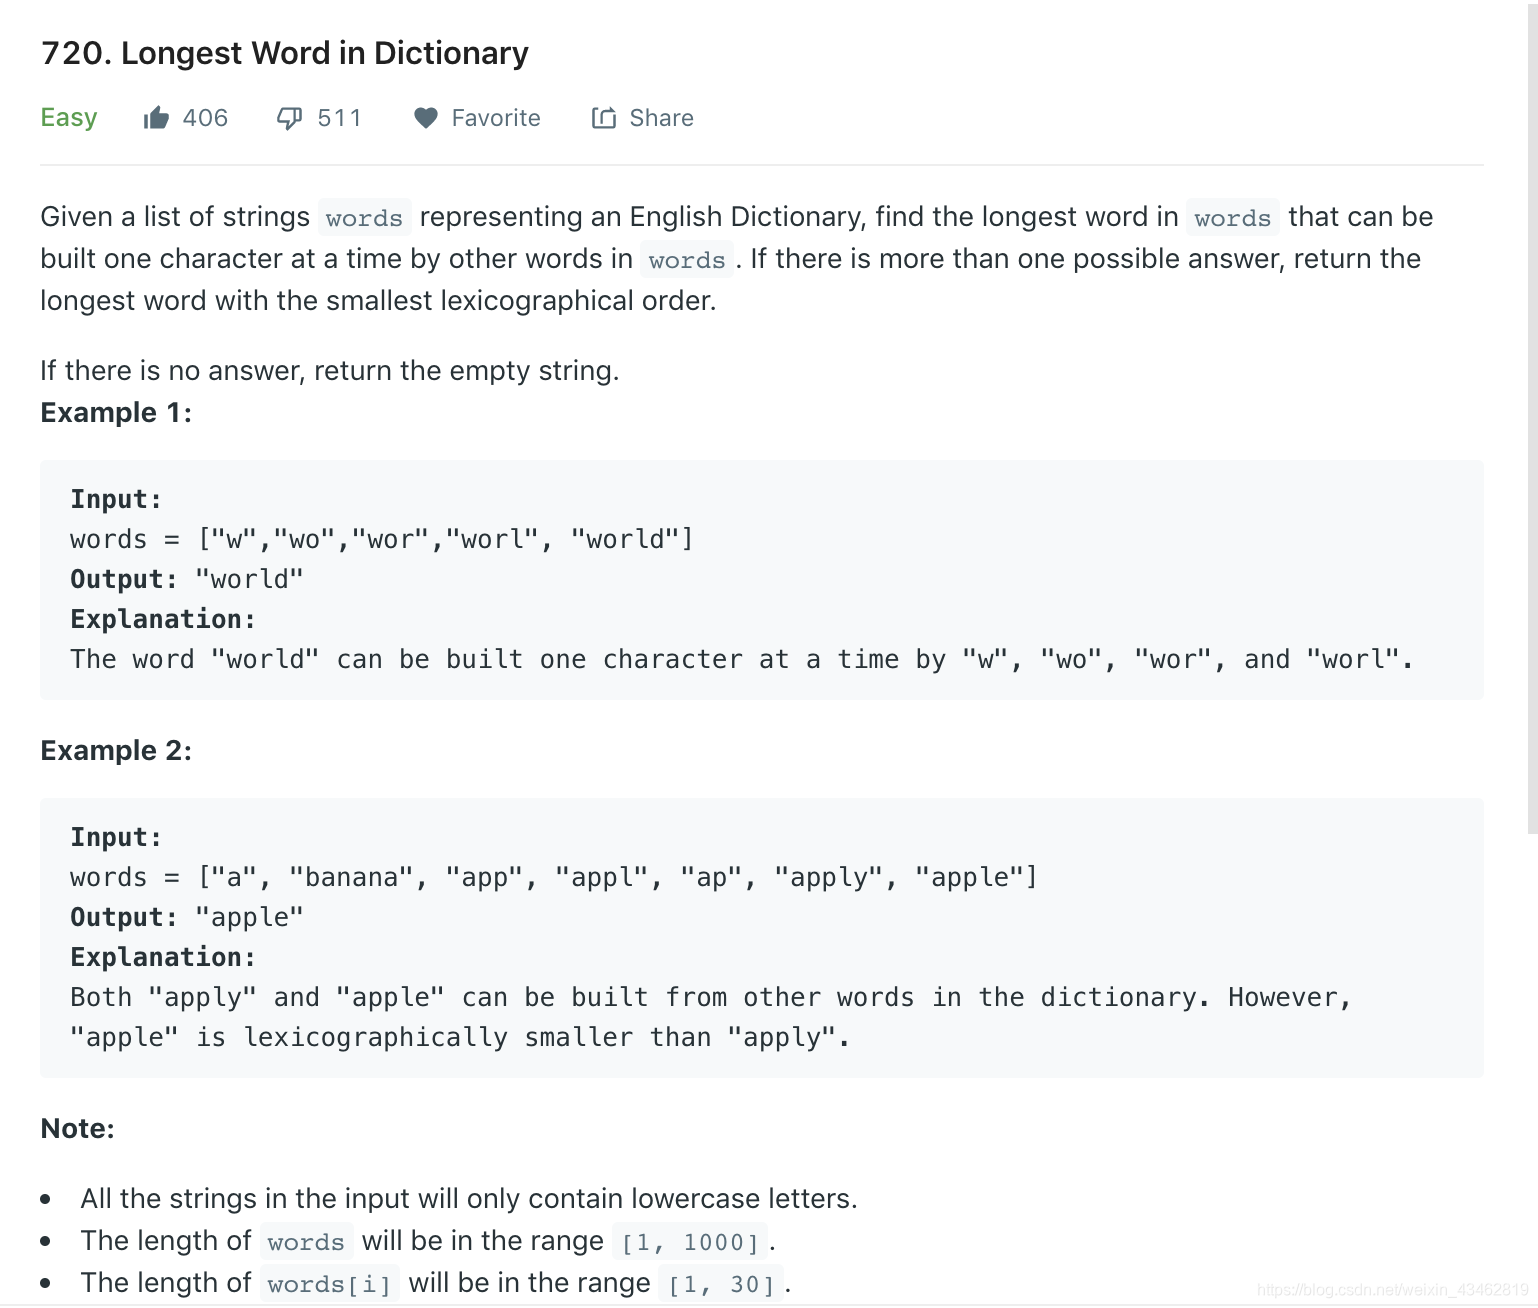1538x1308 pixels.
Task: Click the Share text label
Action: (661, 118)
